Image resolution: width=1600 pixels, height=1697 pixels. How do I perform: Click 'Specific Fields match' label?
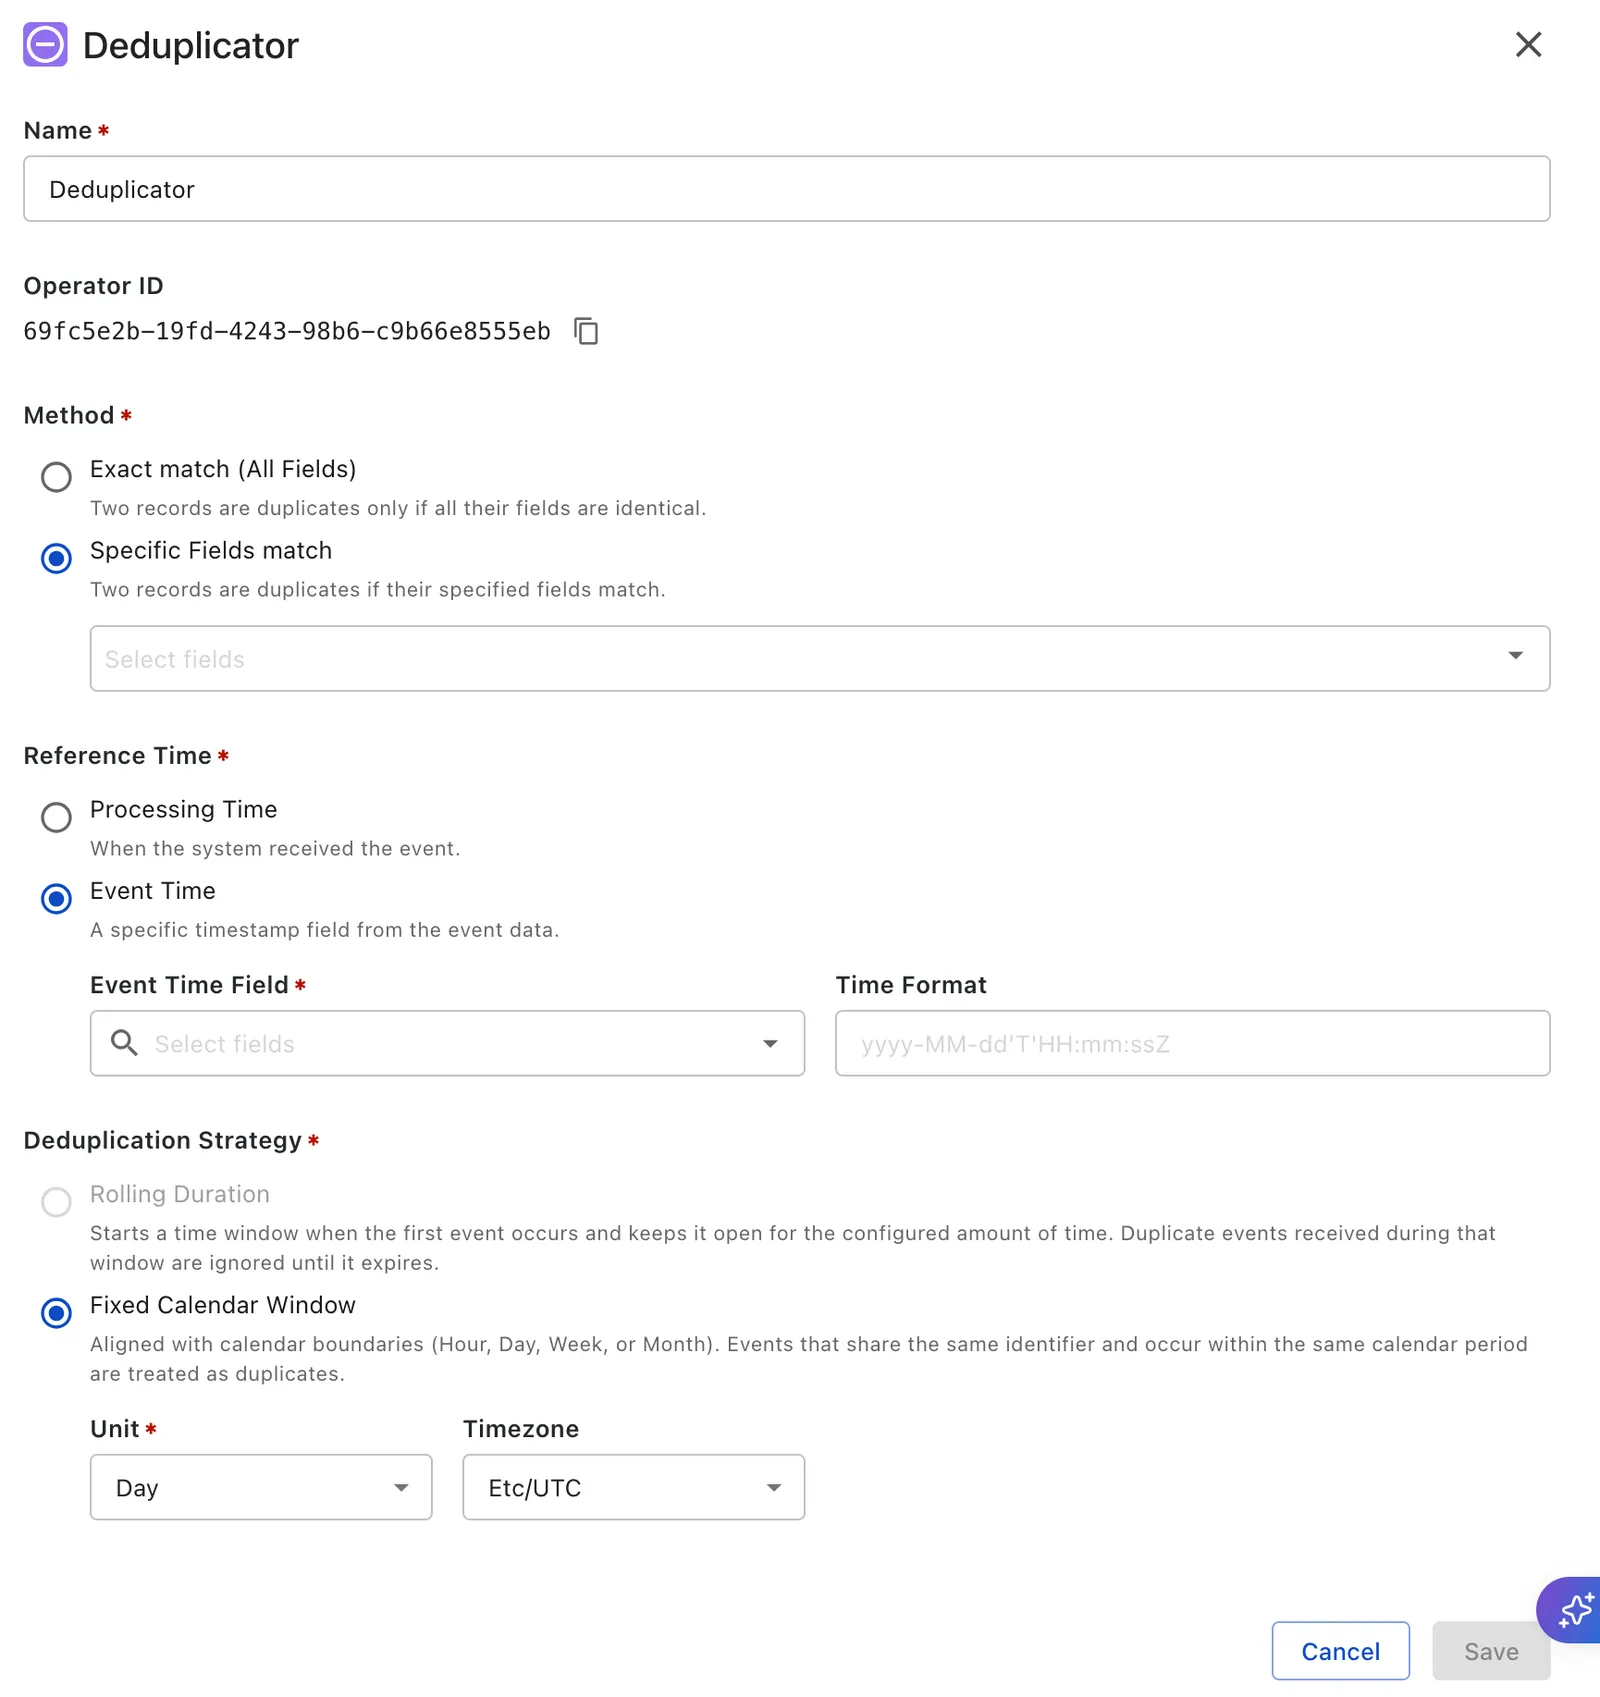(x=211, y=550)
